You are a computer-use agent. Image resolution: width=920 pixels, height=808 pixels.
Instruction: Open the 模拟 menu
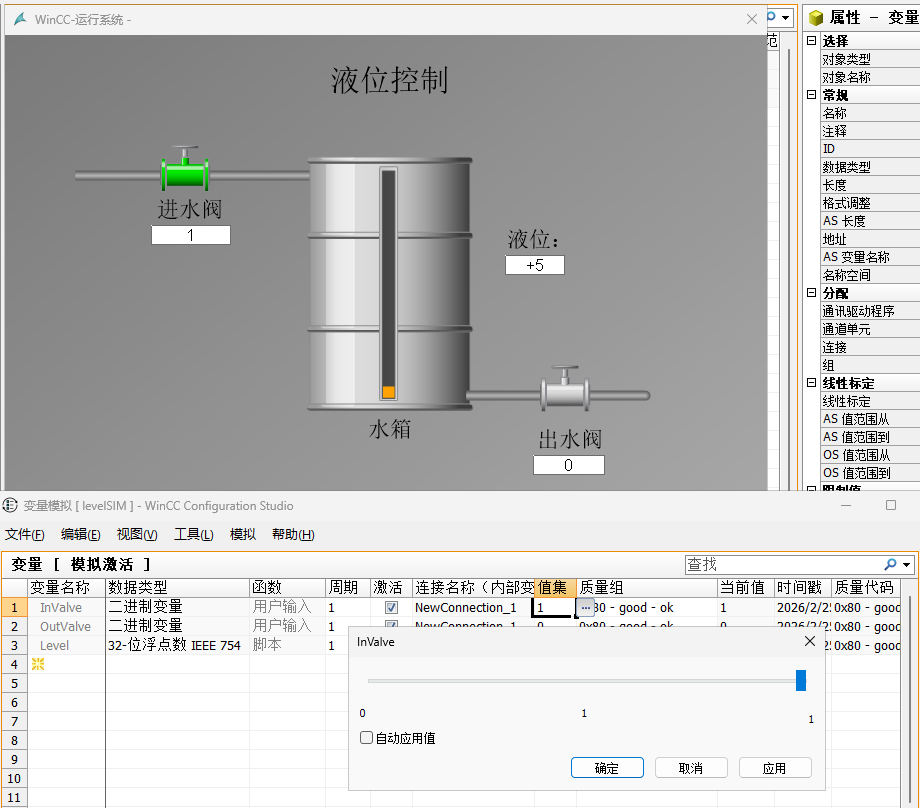[x=243, y=534]
